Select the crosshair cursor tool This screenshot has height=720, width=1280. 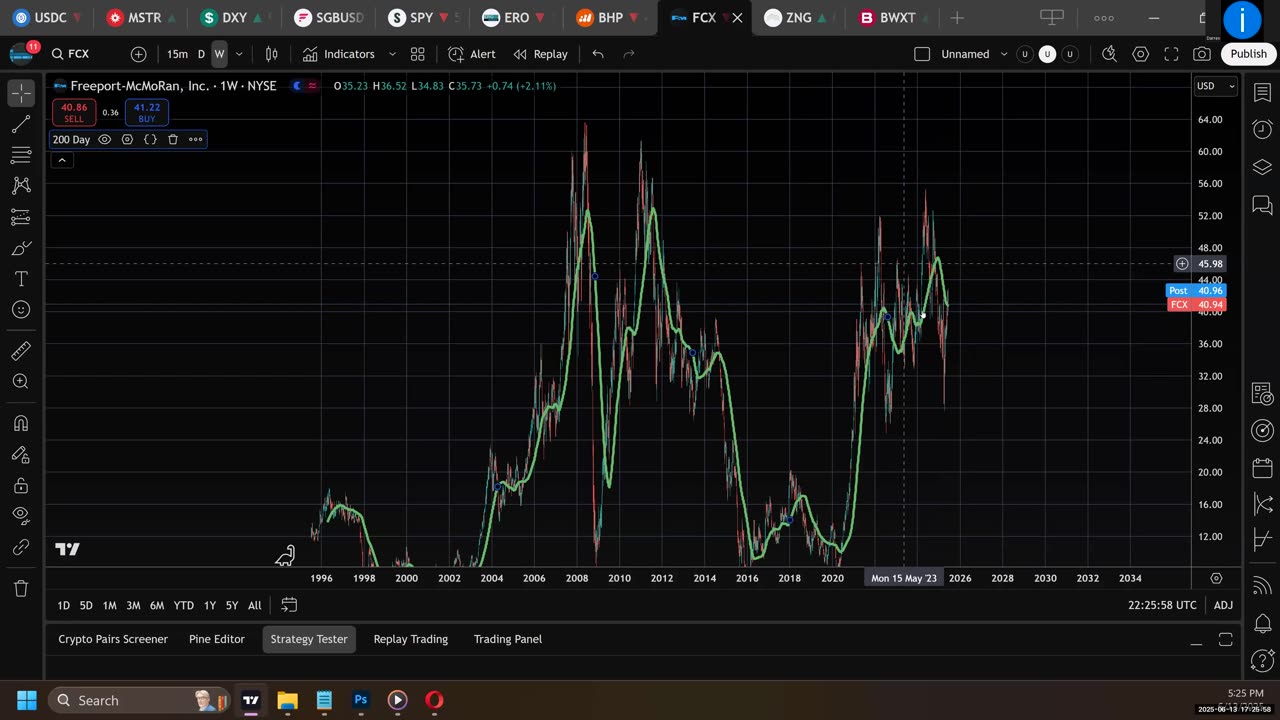pyautogui.click(x=21, y=93)
